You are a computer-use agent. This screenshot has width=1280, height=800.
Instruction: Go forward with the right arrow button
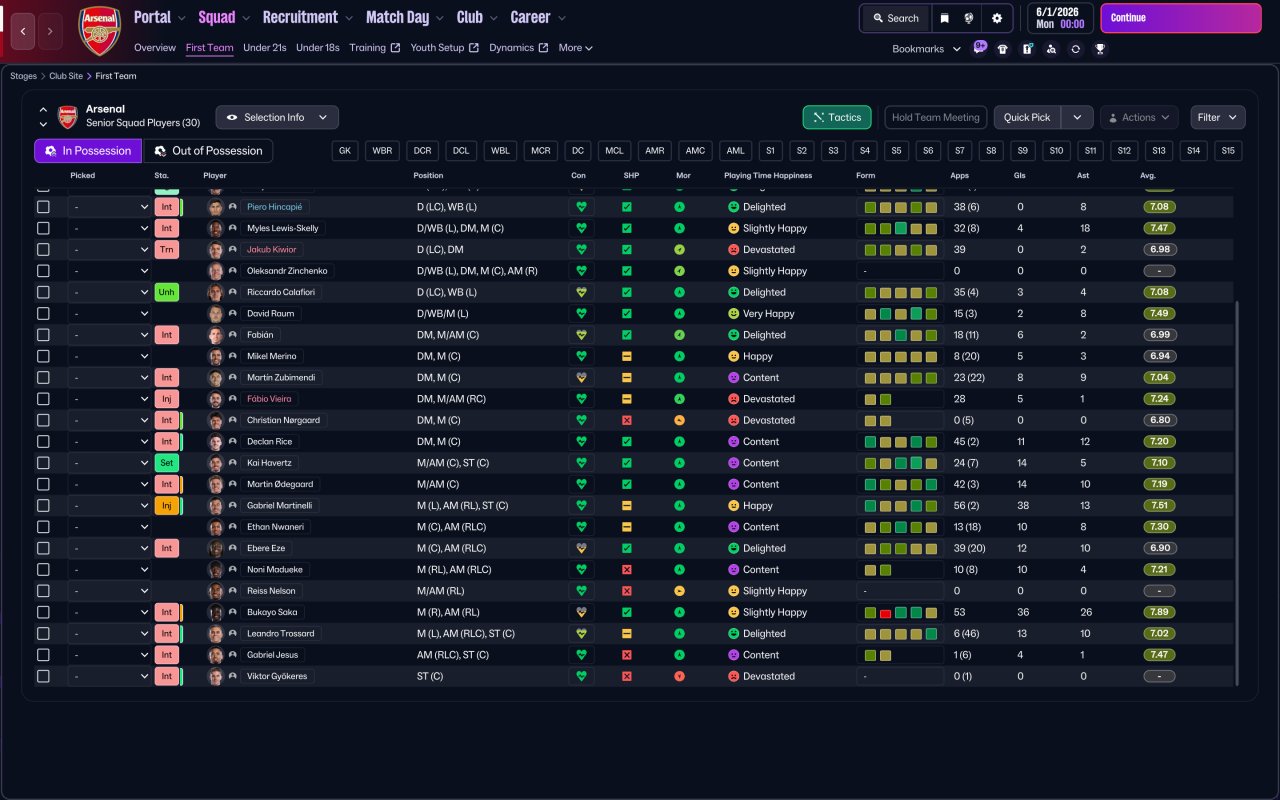tap(50, 31)
